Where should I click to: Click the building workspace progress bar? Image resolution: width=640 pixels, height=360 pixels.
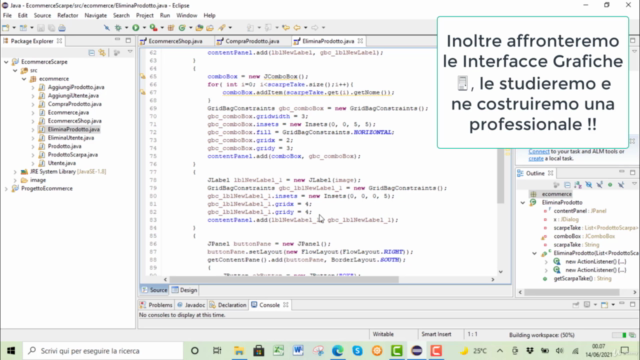tap(620, 335)
